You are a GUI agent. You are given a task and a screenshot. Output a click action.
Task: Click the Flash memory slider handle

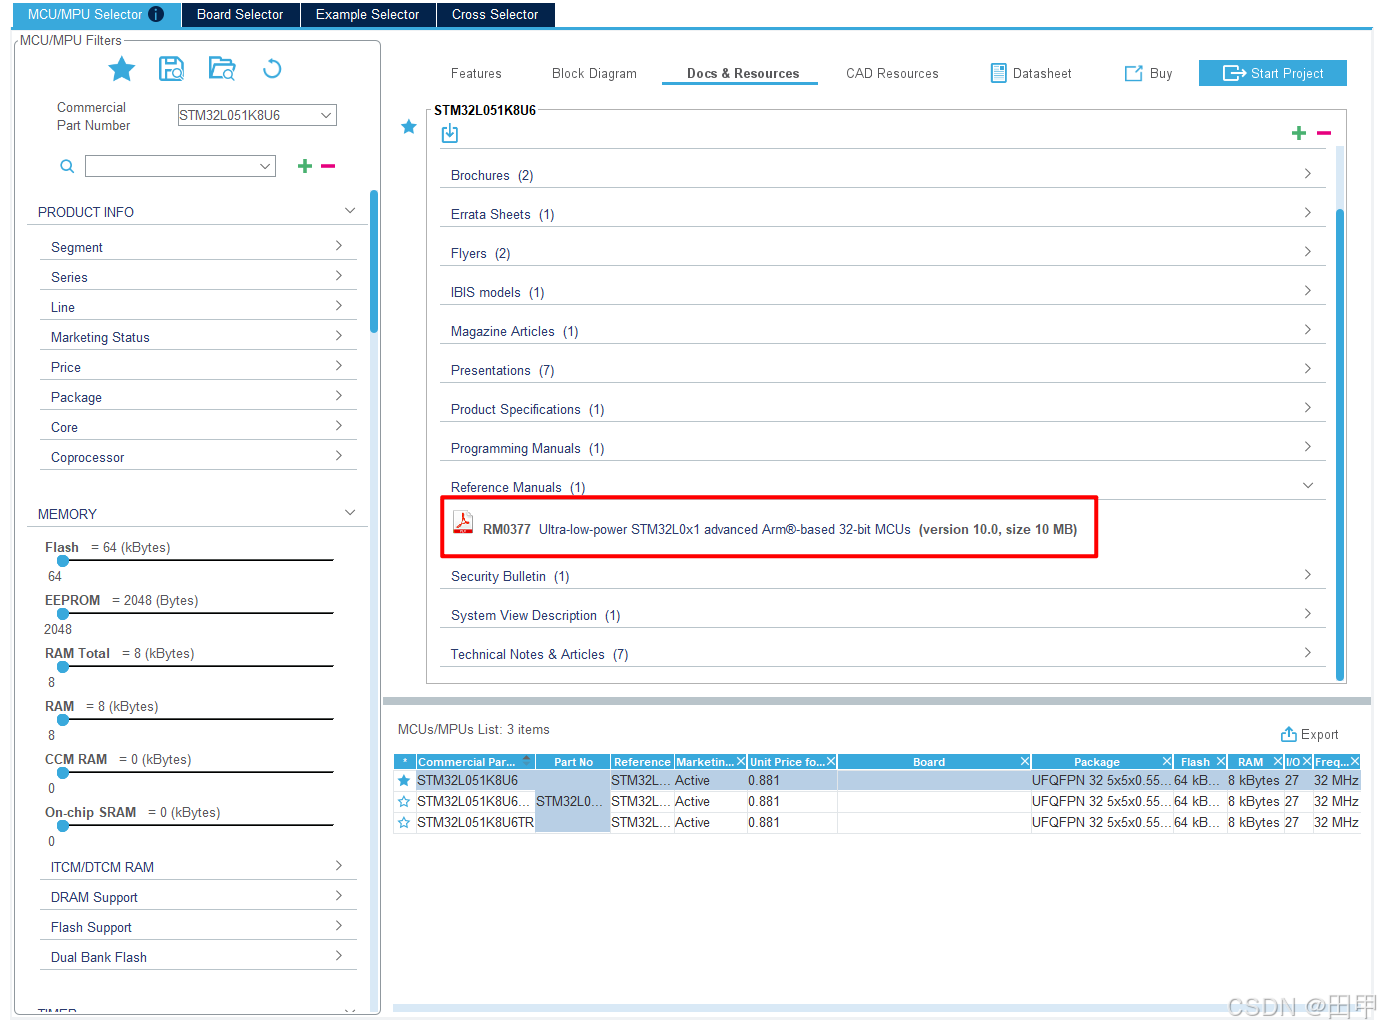tap(63, 561)
